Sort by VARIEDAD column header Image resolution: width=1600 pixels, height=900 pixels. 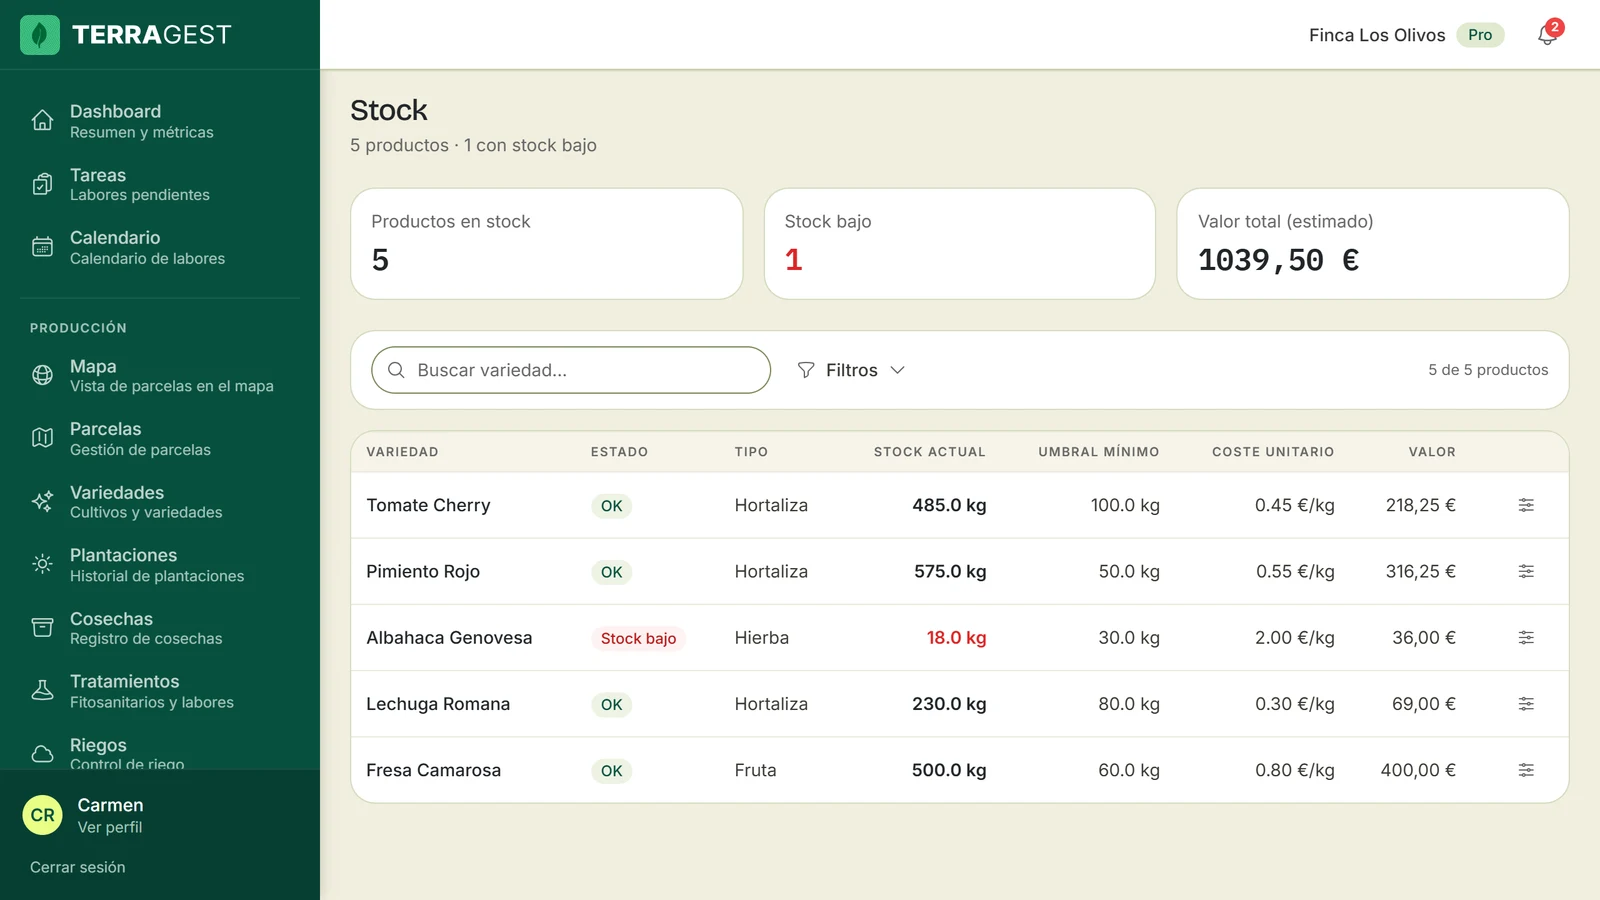[402, 452]
